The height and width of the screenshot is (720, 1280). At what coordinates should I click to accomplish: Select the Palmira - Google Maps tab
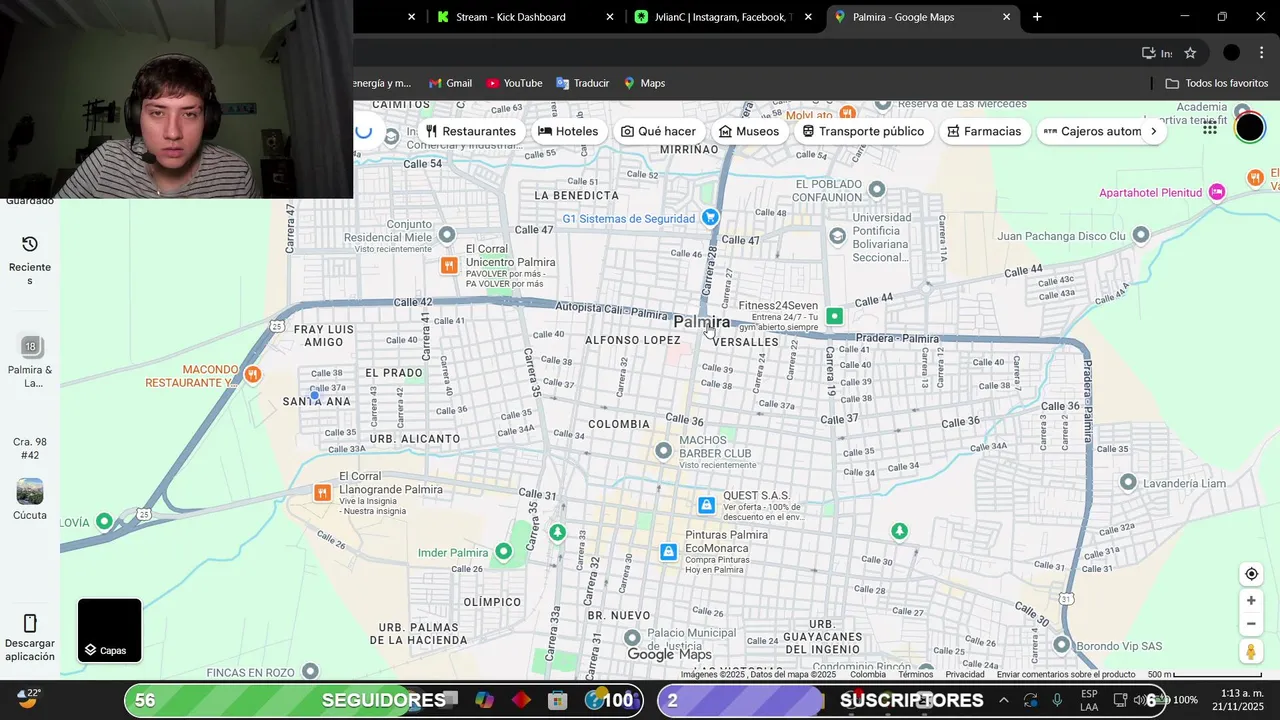[903, 17]
